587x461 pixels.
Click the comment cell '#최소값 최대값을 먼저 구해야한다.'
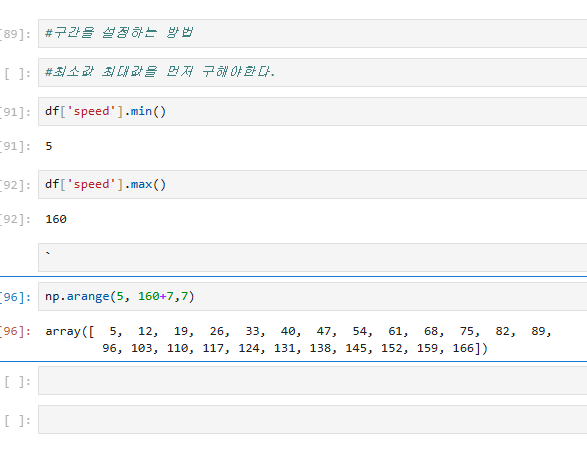coord(313,72)
